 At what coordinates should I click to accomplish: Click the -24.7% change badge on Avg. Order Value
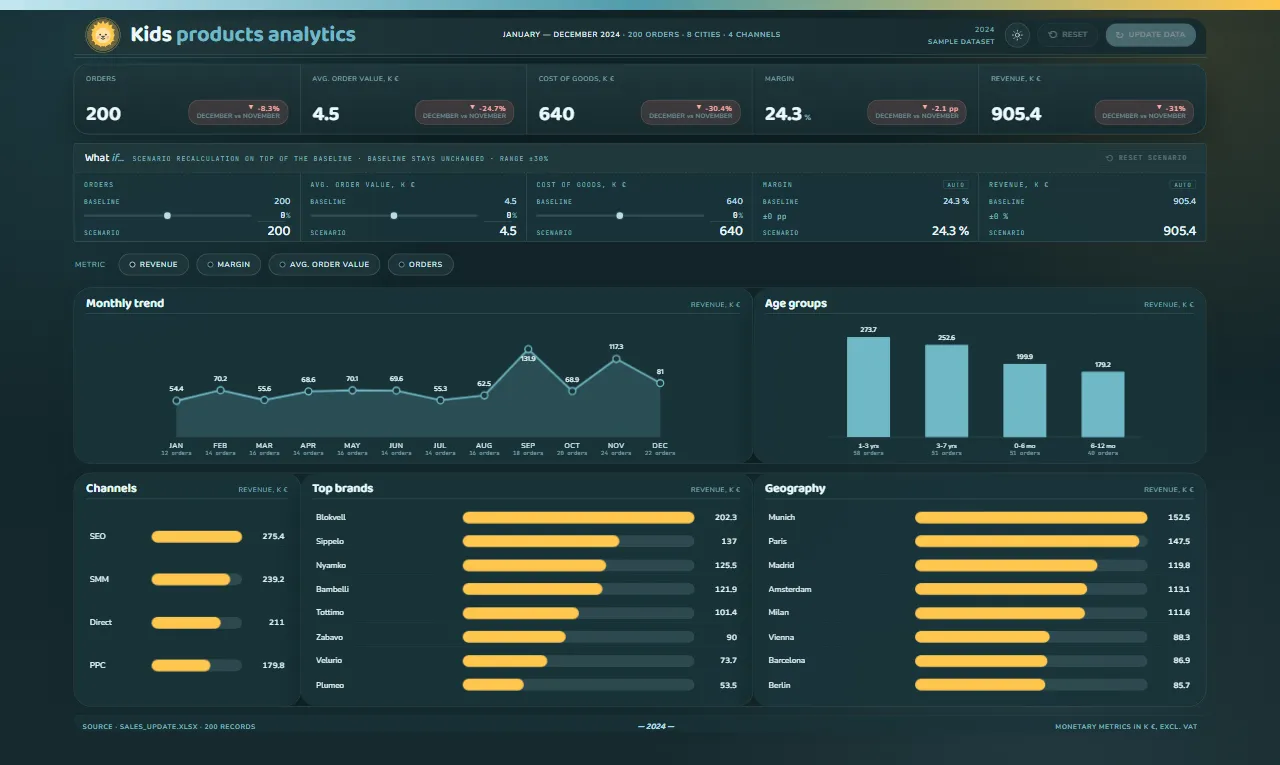click(464, 112)
